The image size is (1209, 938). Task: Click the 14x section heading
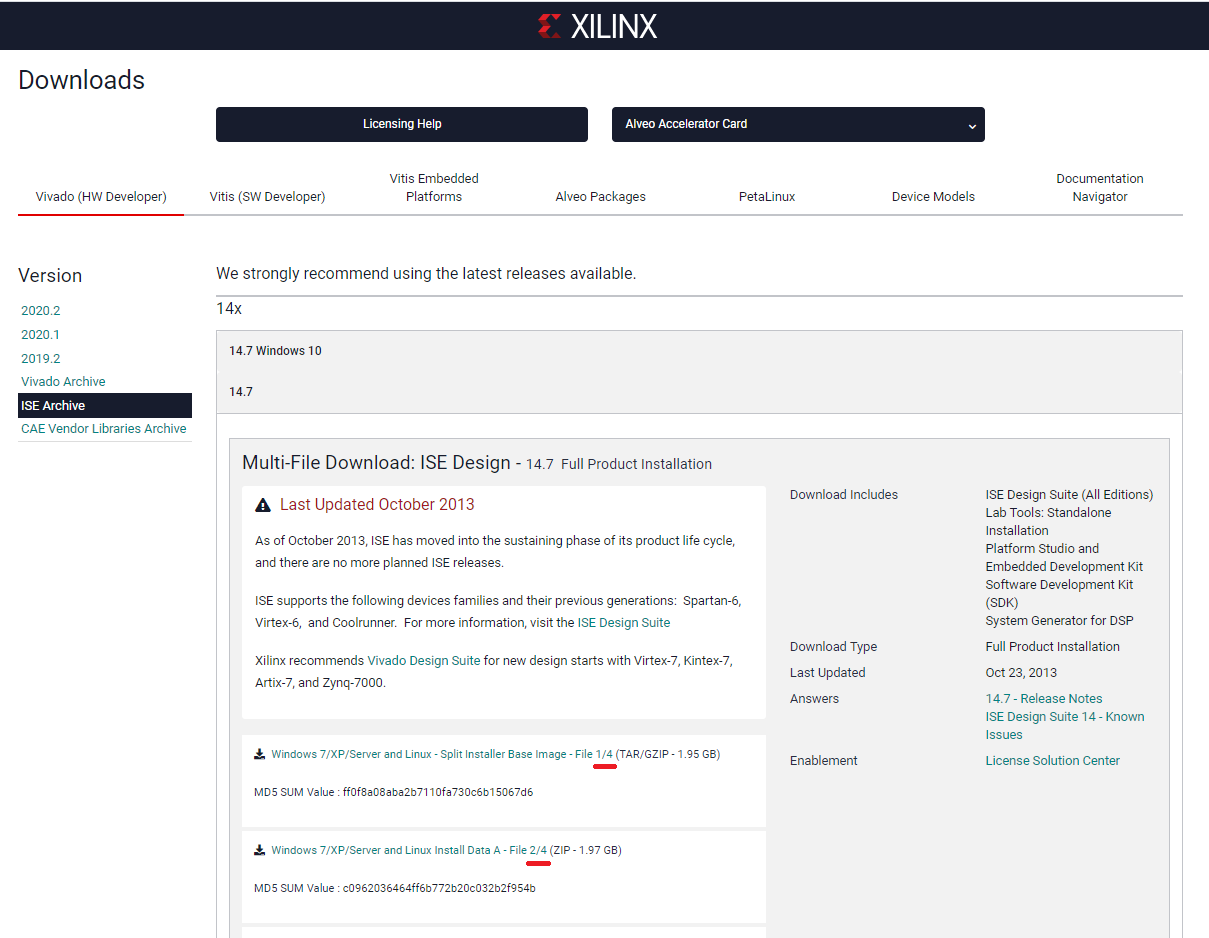coord(229,309)
